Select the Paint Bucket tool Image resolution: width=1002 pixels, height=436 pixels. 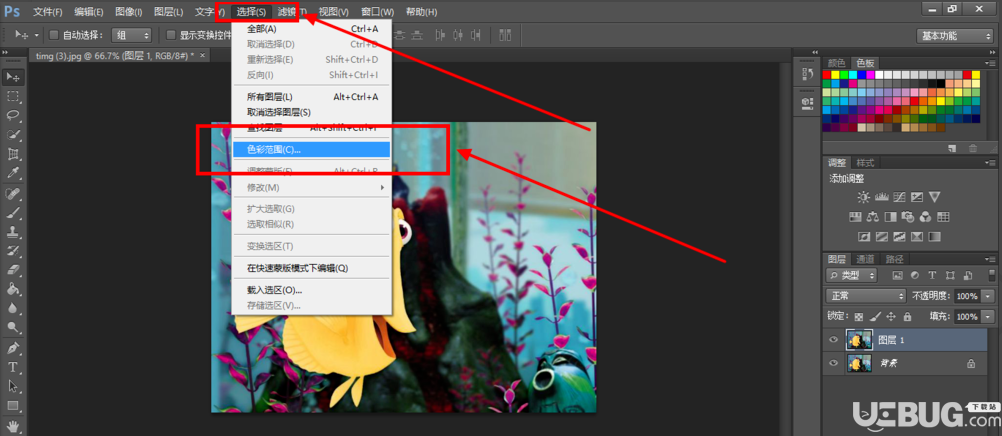[13, 289]
